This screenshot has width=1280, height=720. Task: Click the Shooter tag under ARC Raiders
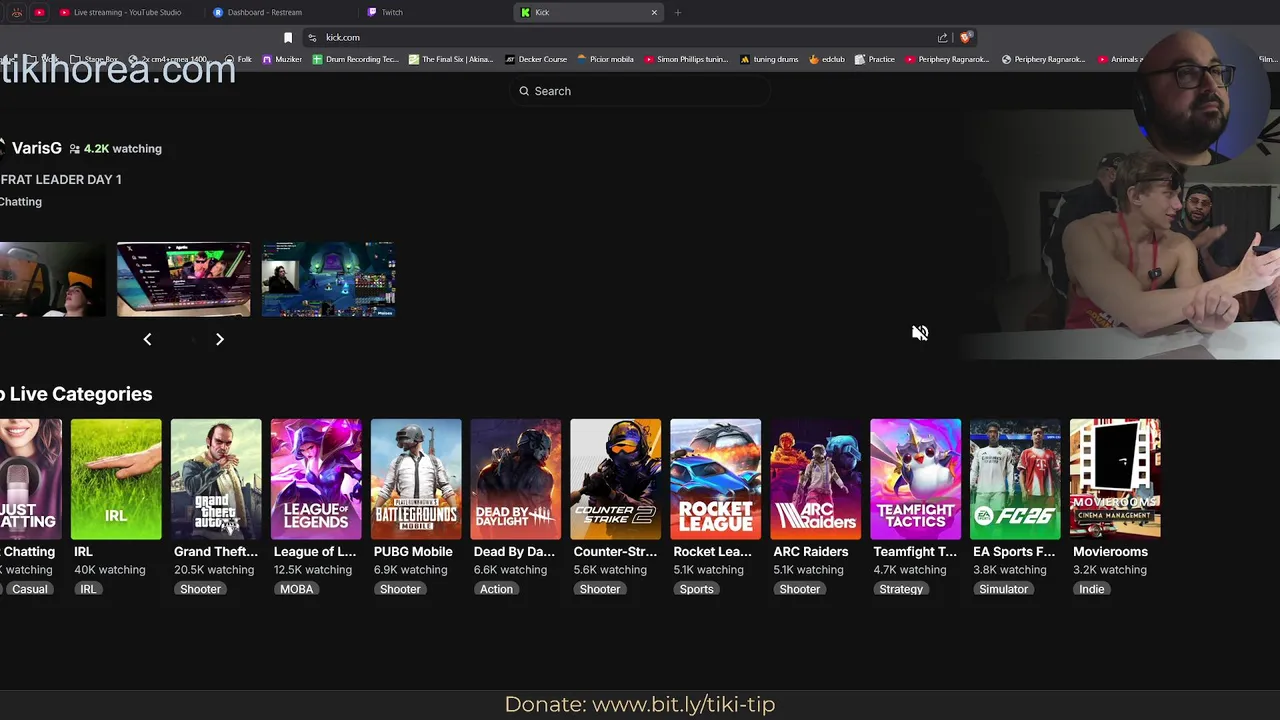[x=800, y=589]
